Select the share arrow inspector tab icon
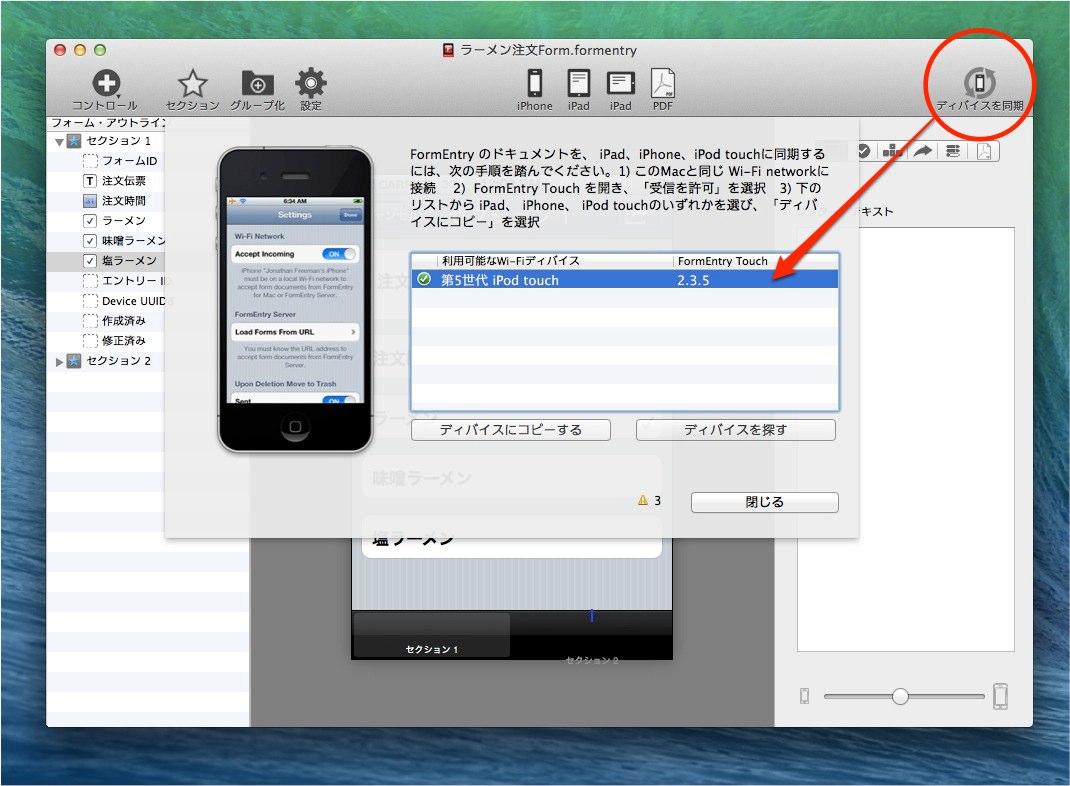The height and width of the screenshot is (786, 1070). [x=923, y=151]
